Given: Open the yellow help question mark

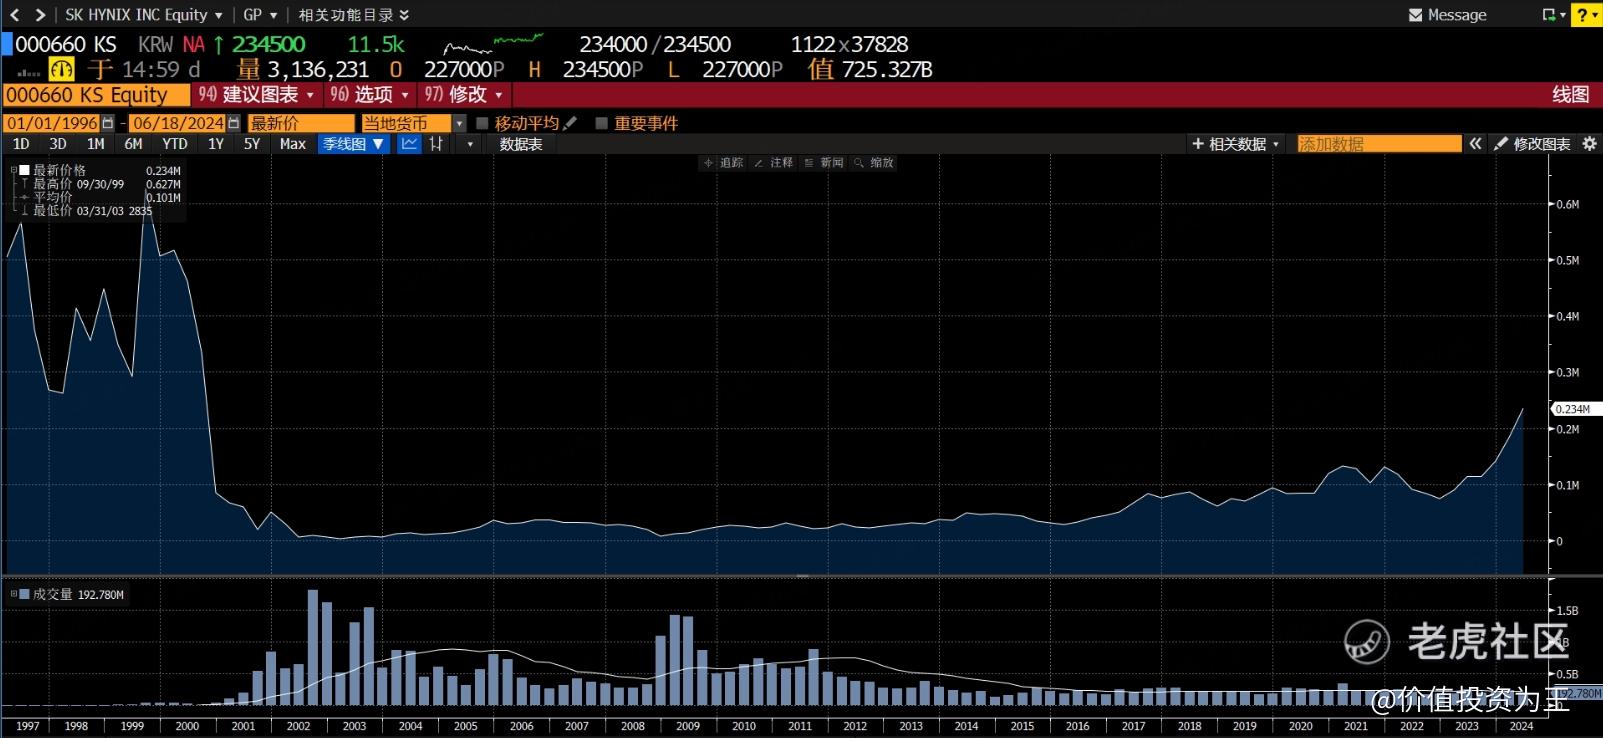Looking at the screenshot, I should coord(1586,15).
